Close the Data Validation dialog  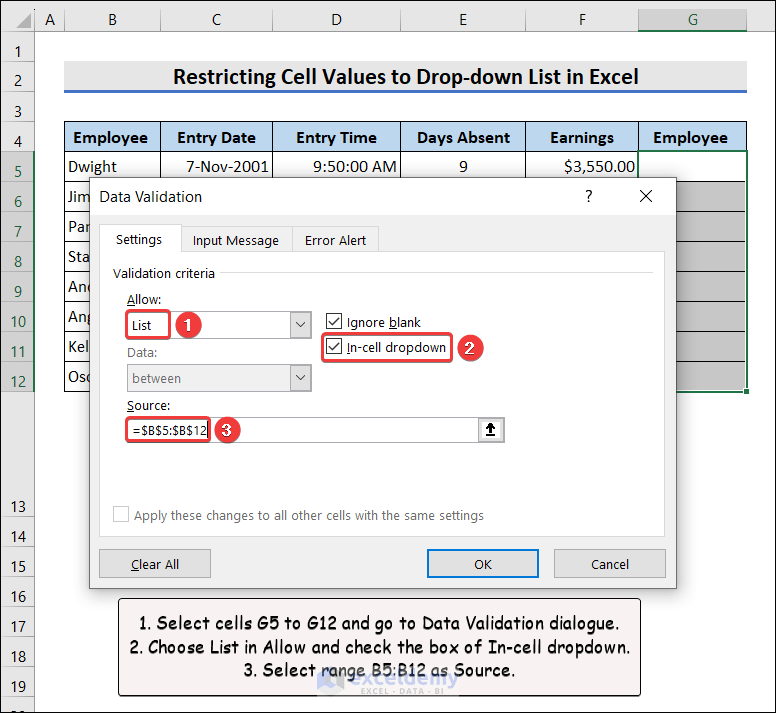(x=646, y=196)
